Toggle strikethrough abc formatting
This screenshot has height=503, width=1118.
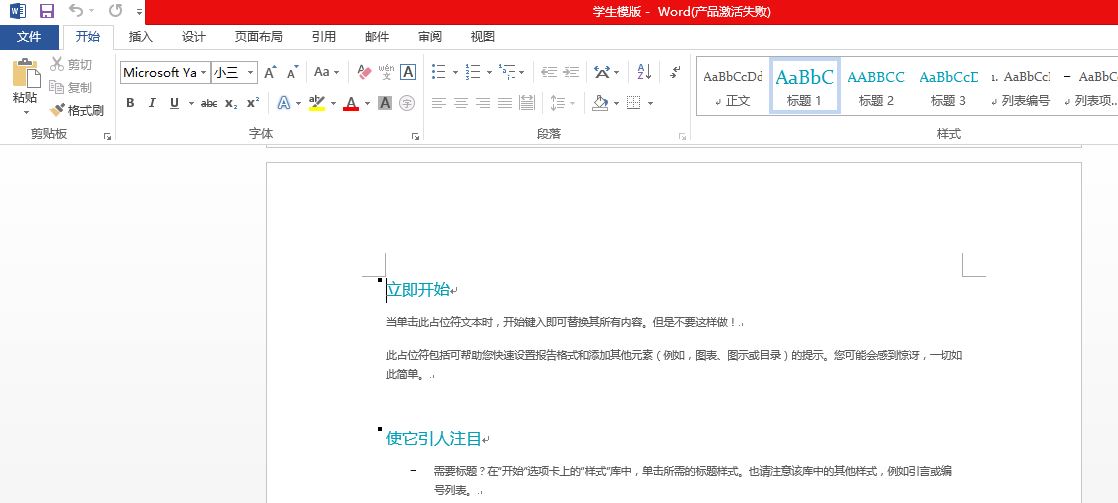click(209, 103)
